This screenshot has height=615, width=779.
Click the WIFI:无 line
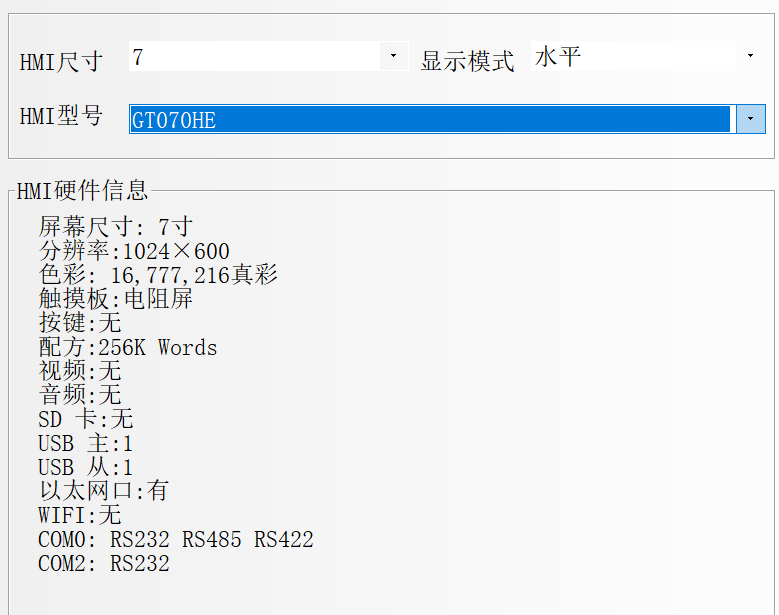[80, 515]
